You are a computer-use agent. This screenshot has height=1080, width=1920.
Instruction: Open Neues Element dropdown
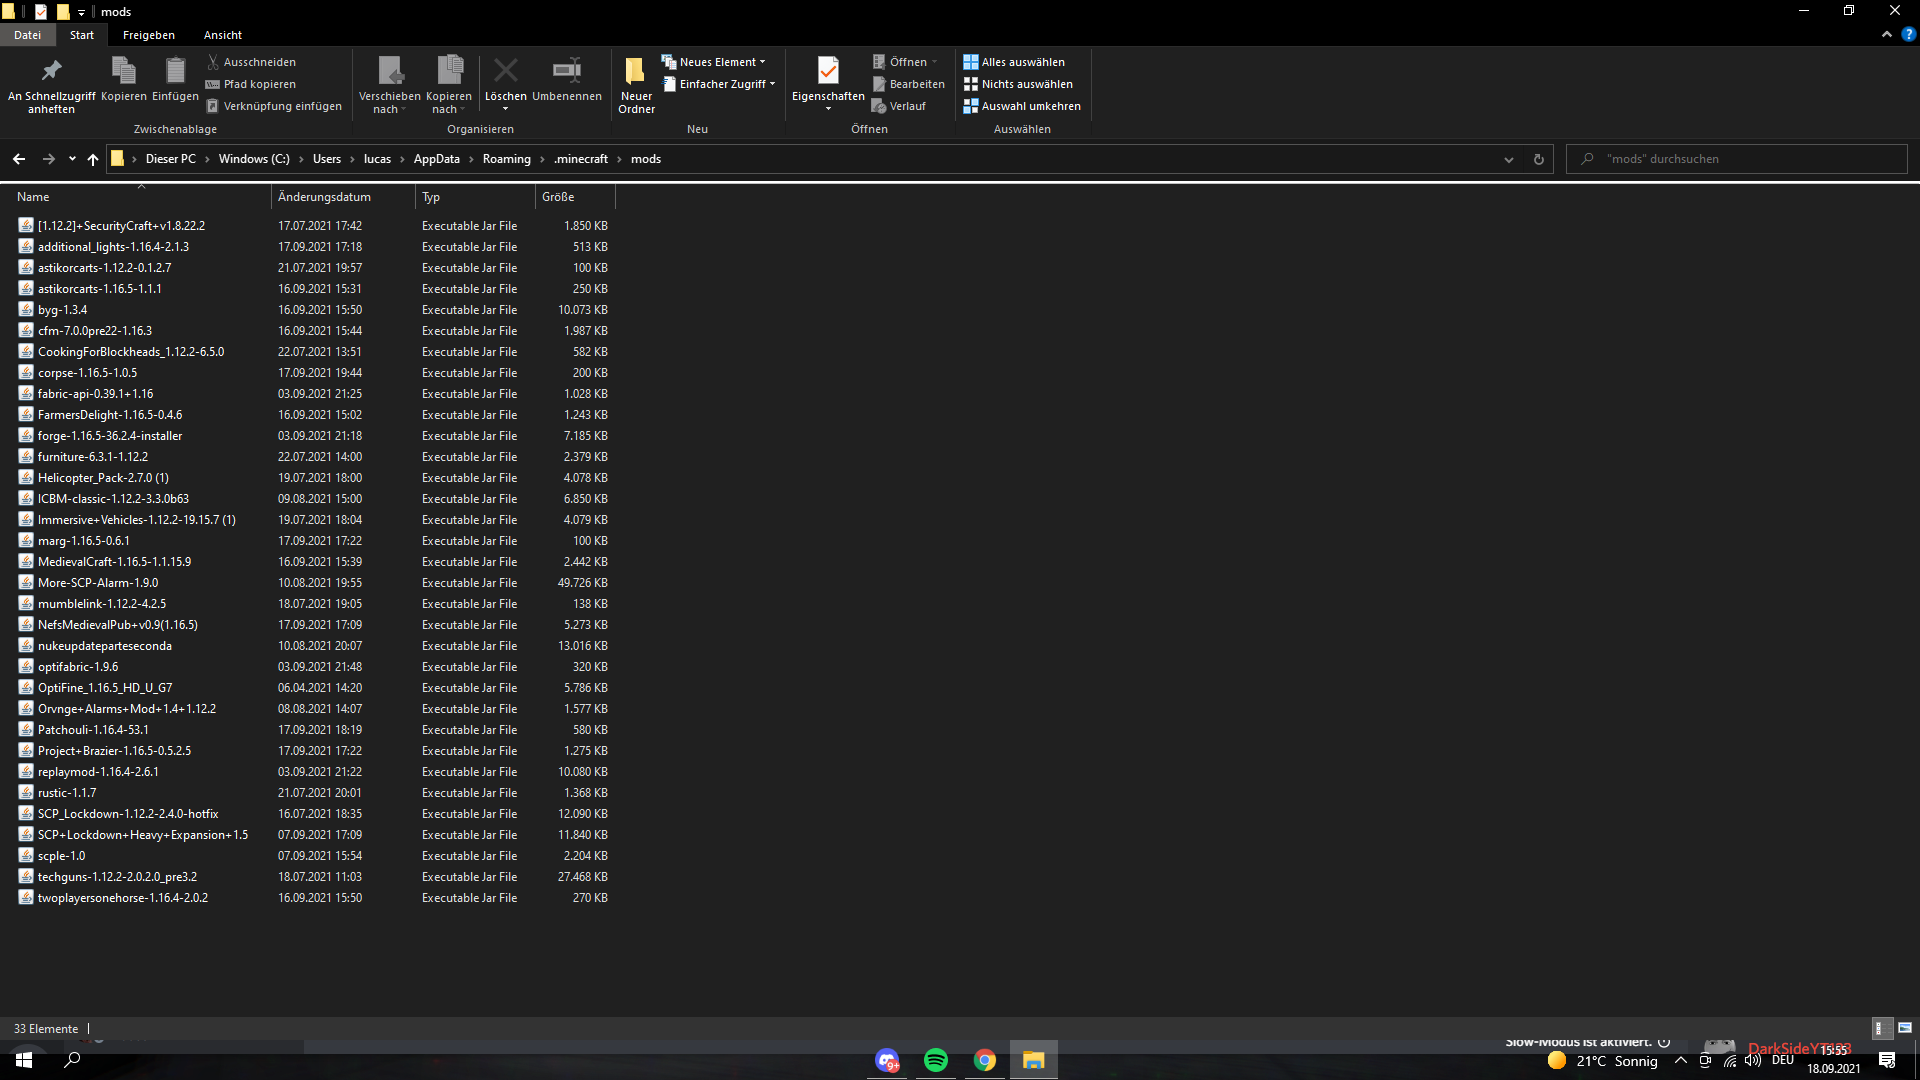(714, 62)
